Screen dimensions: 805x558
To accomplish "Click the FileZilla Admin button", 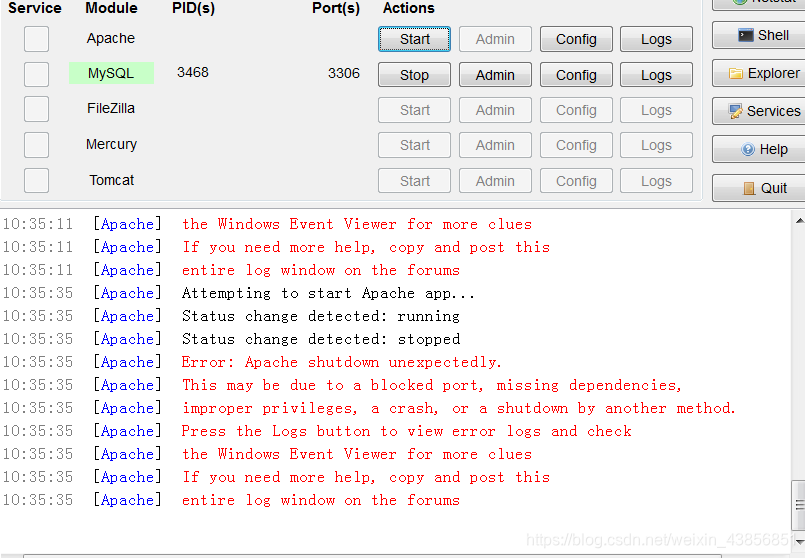I will (495, 110).
